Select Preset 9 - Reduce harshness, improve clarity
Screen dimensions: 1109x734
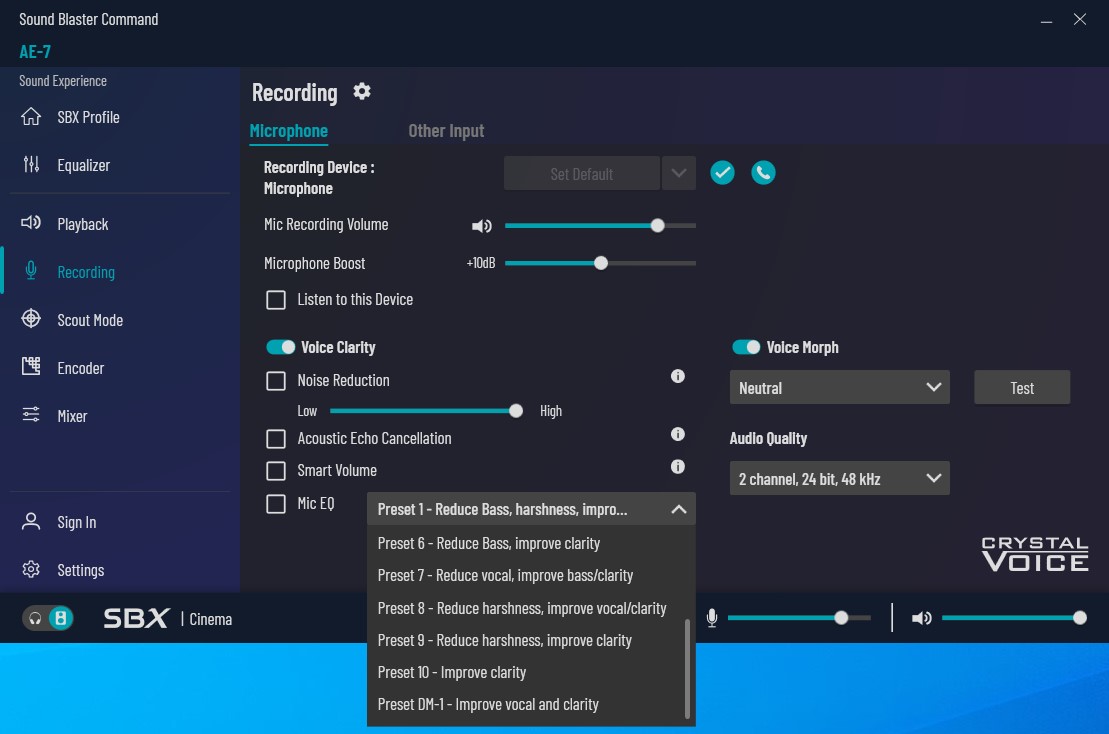526,640
